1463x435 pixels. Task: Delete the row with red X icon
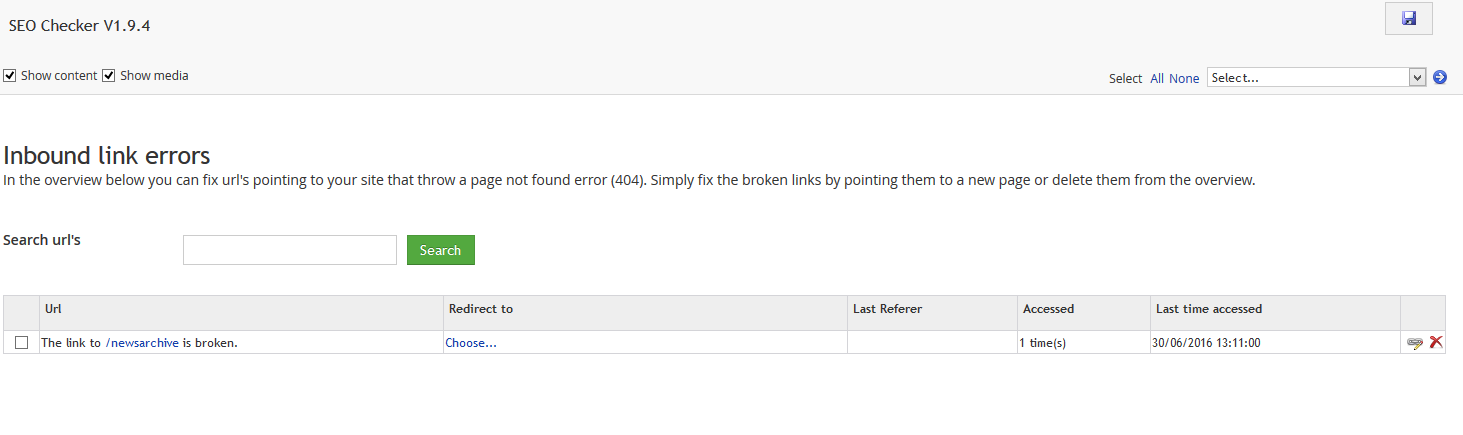[1436, 342]
